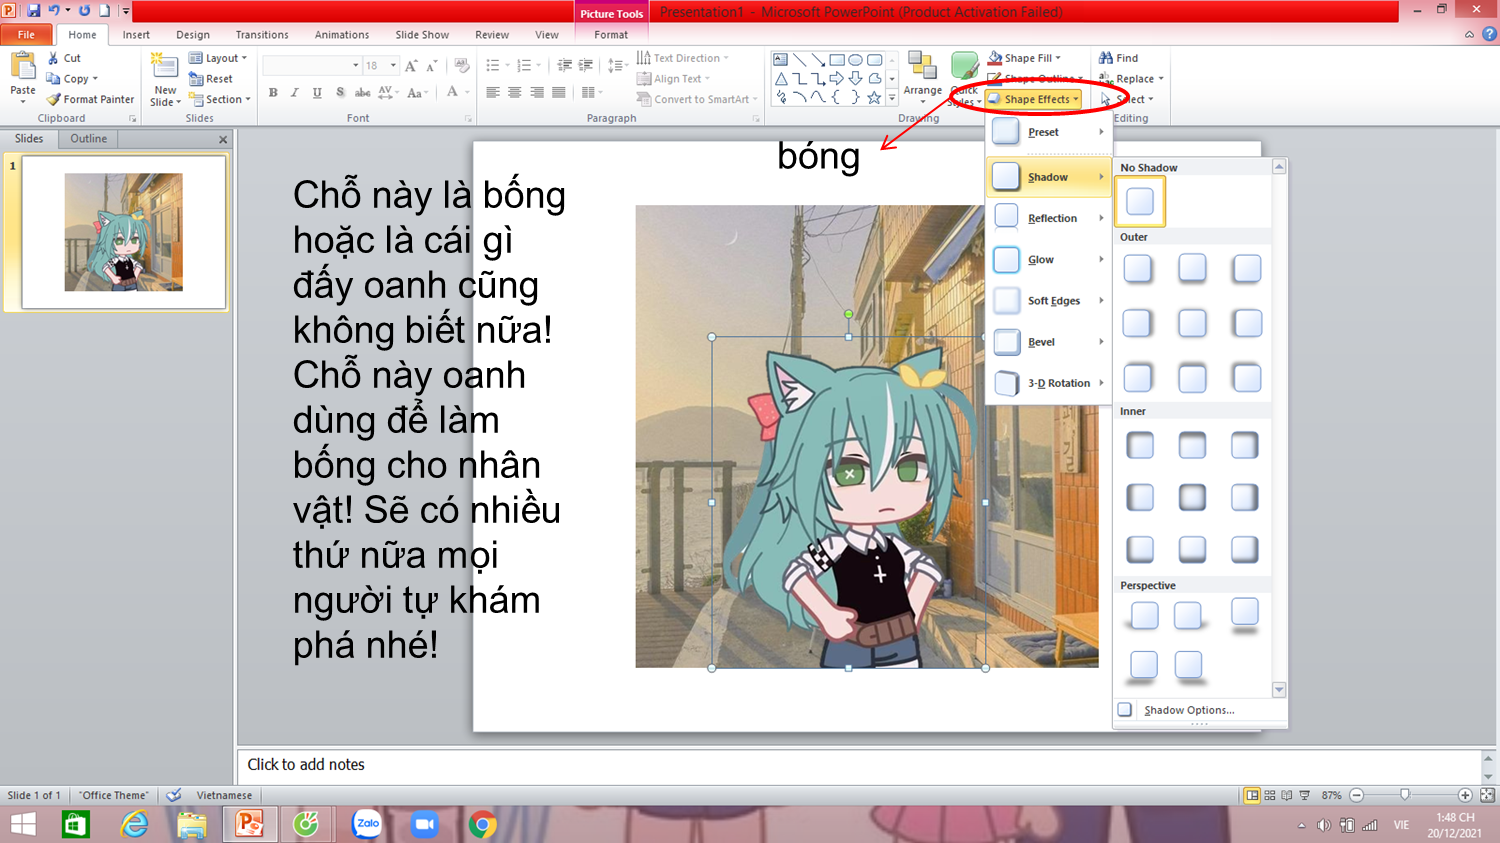Image resolution: width=1500 pixels, height=843 pixels.
Task: Toggle text Shadow formatting icon
Action: click(340, 93)
